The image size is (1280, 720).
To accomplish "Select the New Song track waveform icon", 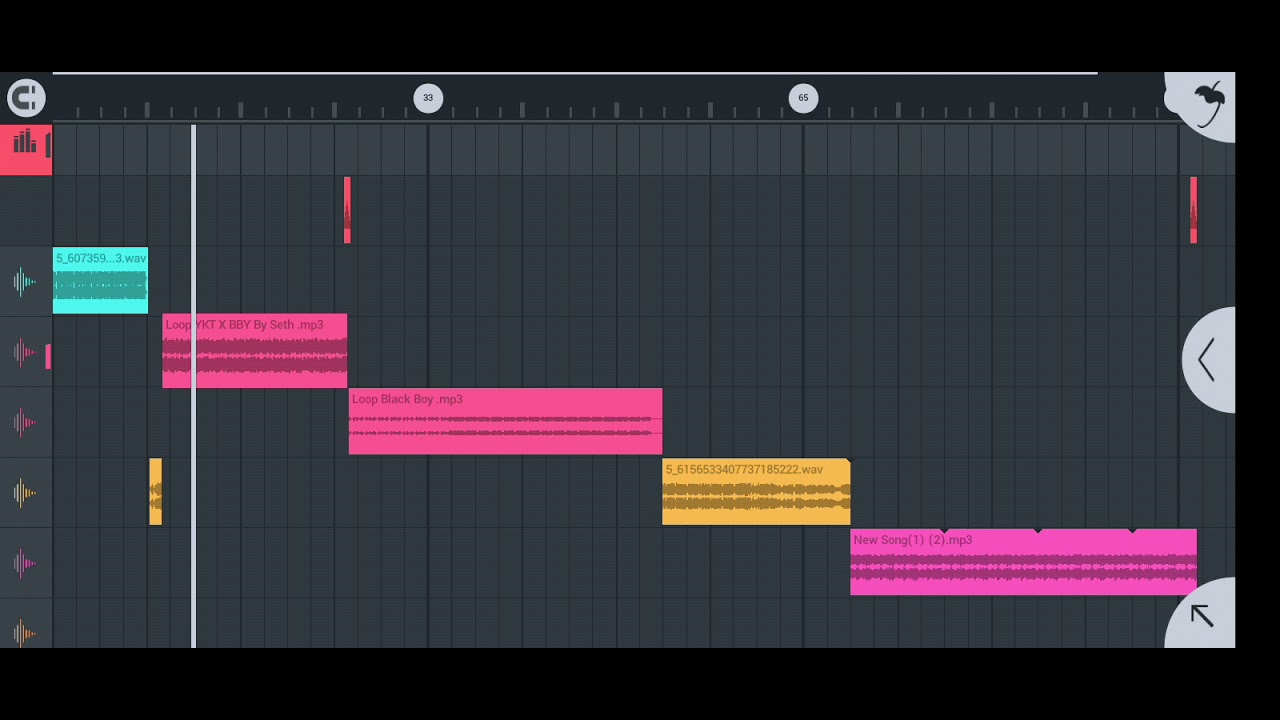I will [25, 563].
